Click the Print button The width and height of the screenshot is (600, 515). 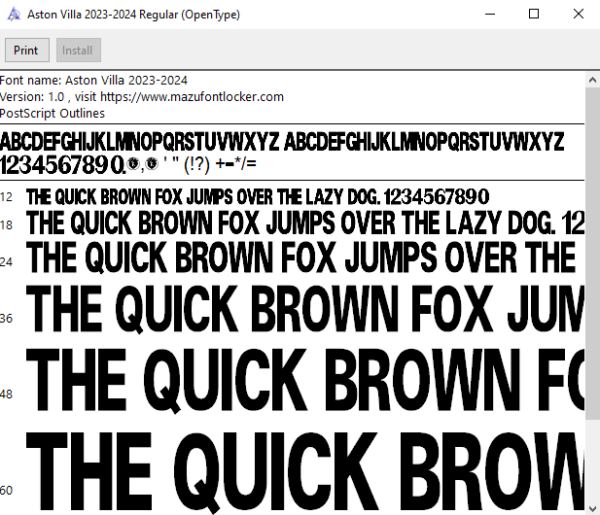[27, 50]
